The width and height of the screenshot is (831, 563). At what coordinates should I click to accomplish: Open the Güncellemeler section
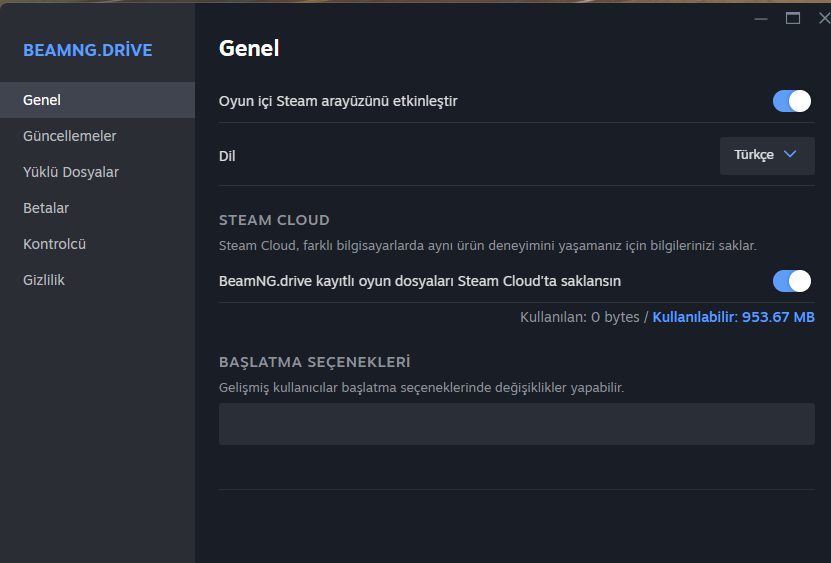tap(70, 136)
